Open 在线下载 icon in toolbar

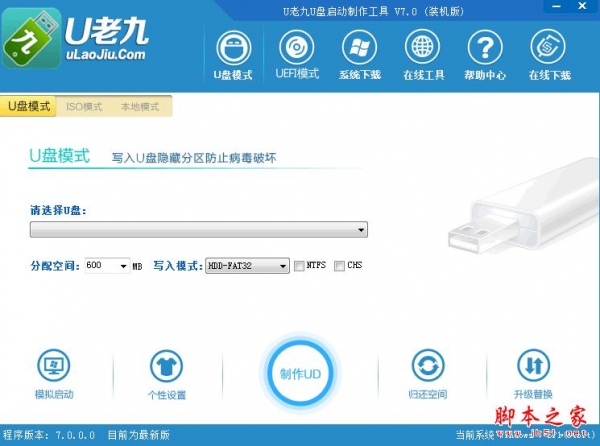point(548,47)
